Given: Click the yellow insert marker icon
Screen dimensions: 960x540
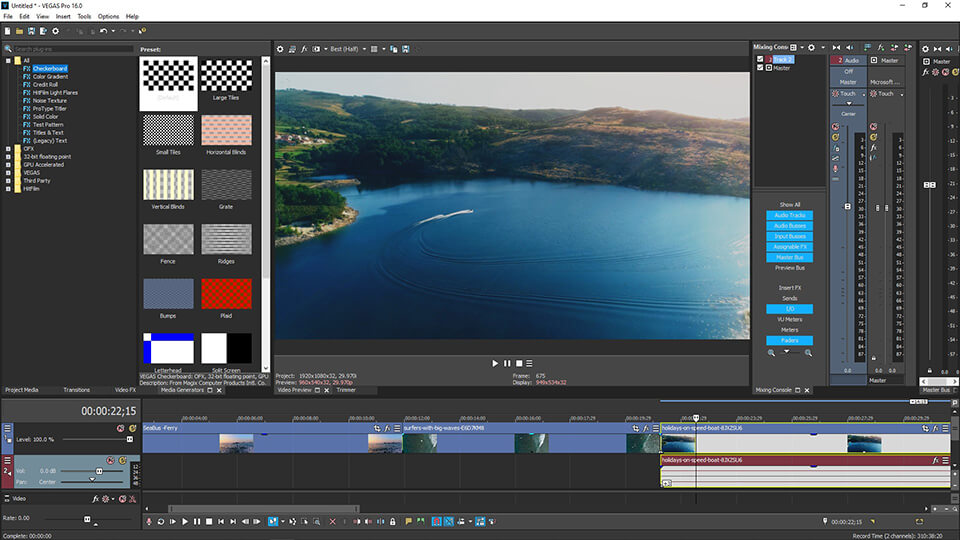Looking at the screenshot, I should tap(408, 522).
